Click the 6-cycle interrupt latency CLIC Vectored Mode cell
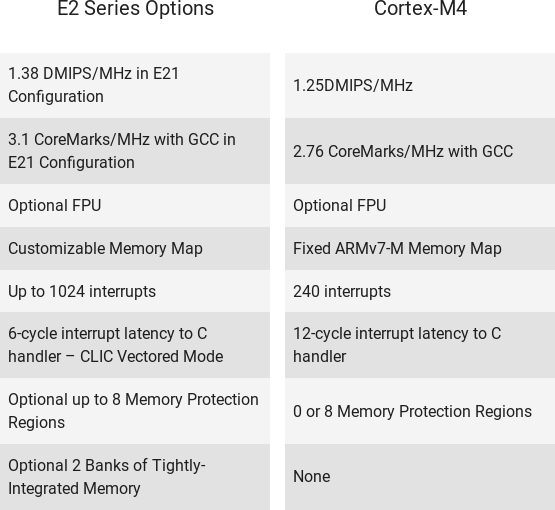The width and height of the screenshot is (555, 510). pos(135,345)
